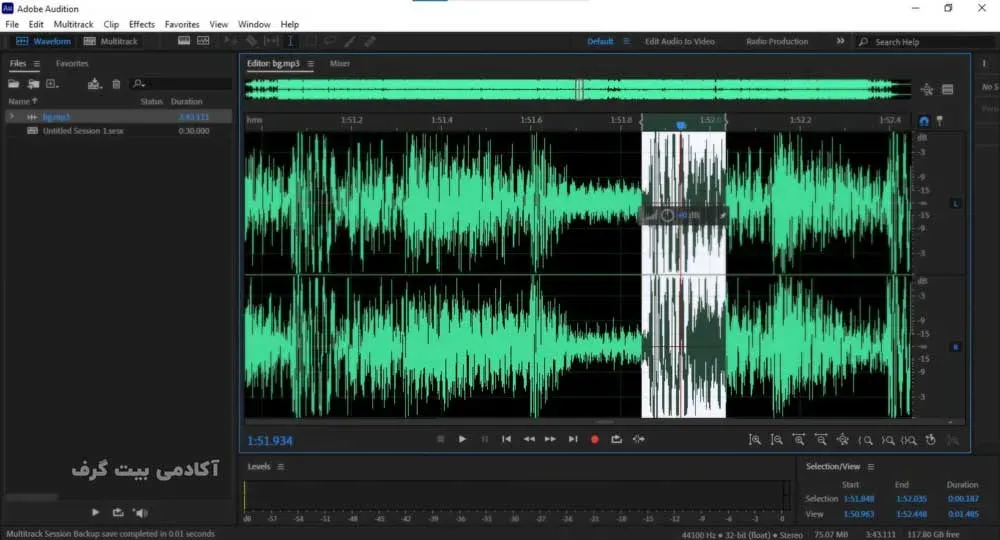The image size is (1000, 540).
Task: Select the Razor tool
Action: (251, 41)
